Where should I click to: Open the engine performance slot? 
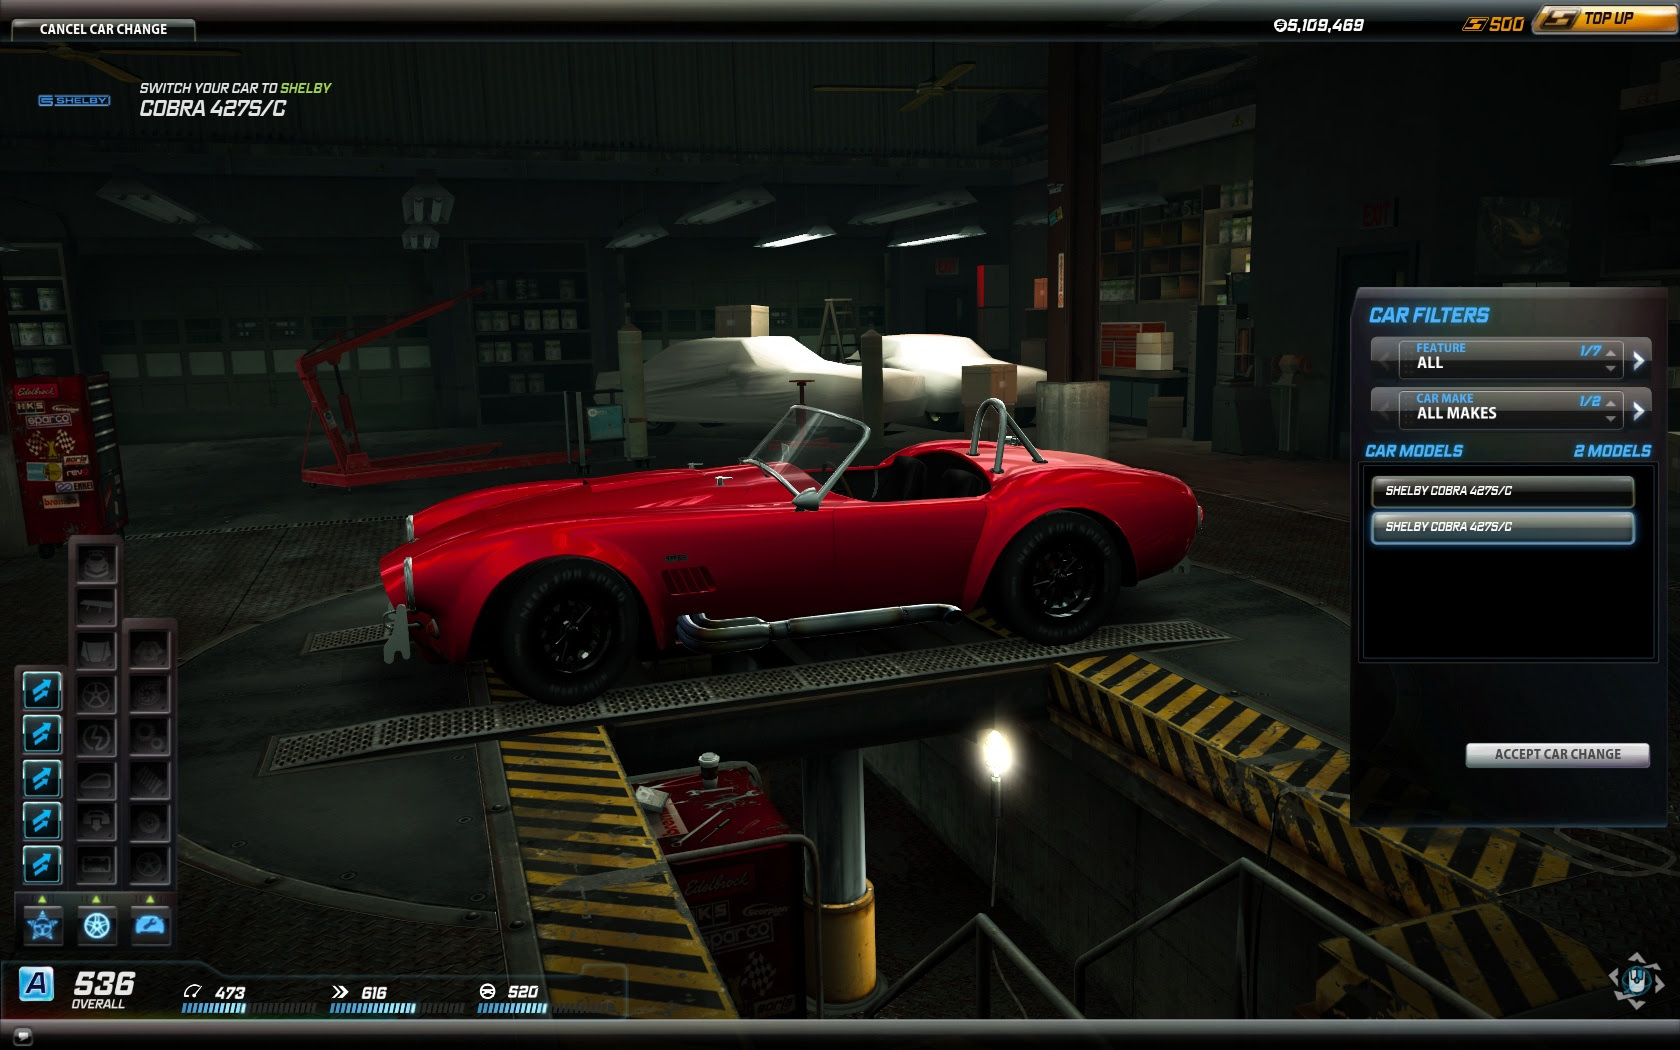coord(150,651)
